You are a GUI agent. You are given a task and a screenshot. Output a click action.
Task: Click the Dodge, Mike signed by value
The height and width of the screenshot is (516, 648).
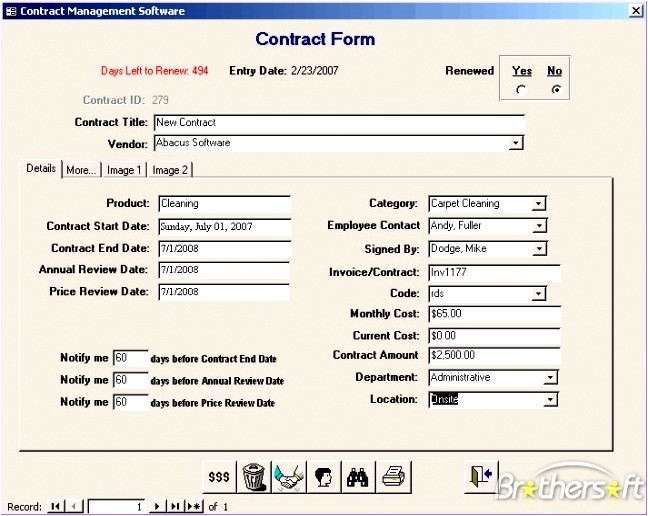458,249
